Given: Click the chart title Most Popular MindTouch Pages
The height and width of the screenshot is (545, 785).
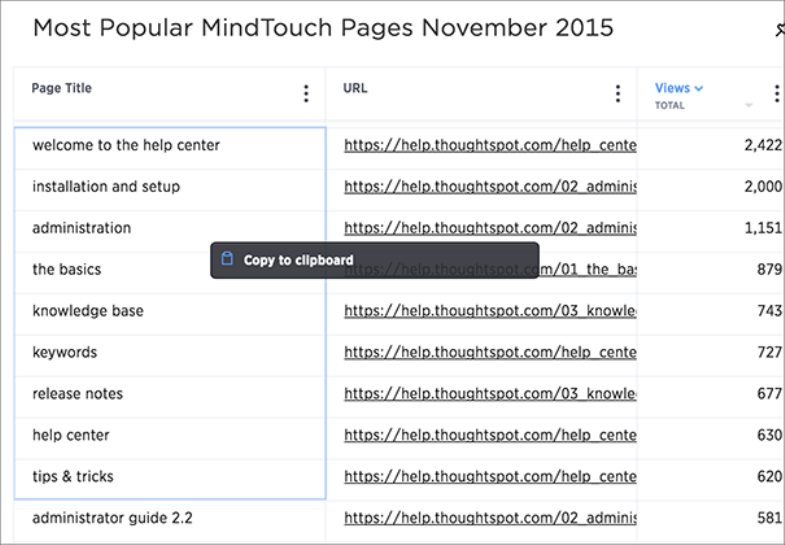Looking at the screenshot, I should 323,28.
